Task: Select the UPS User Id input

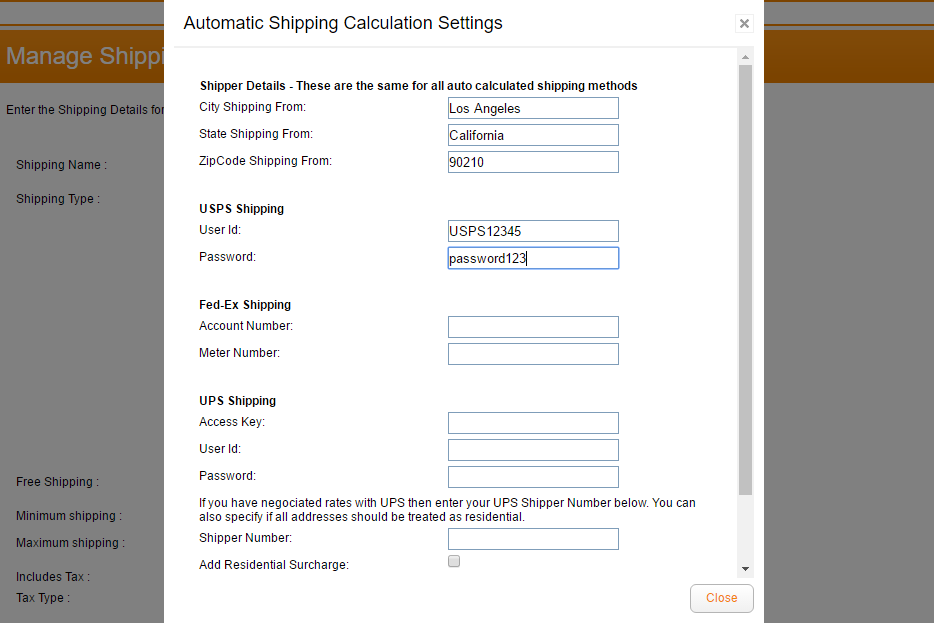Action: point(533,450)
